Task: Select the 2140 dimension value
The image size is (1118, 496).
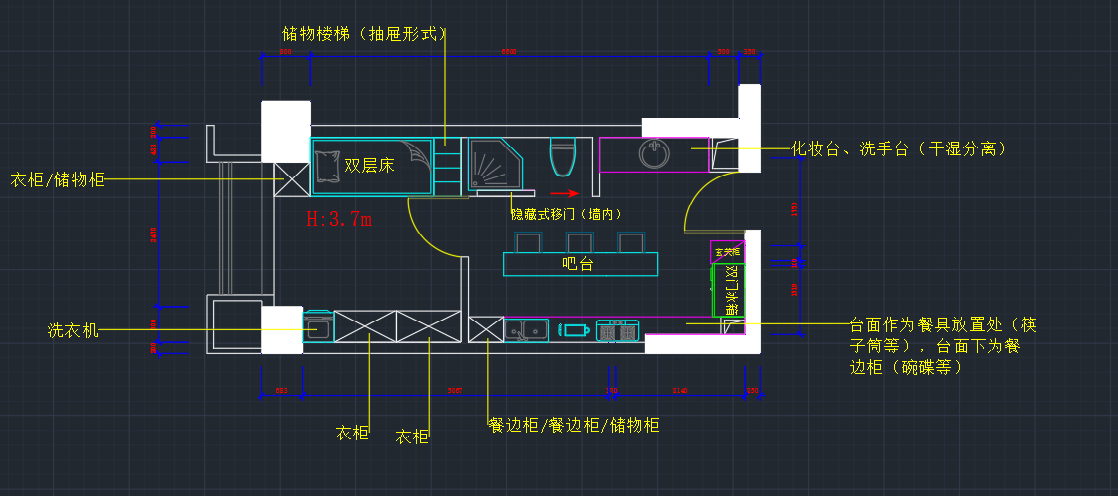Action: pos(679,391)
